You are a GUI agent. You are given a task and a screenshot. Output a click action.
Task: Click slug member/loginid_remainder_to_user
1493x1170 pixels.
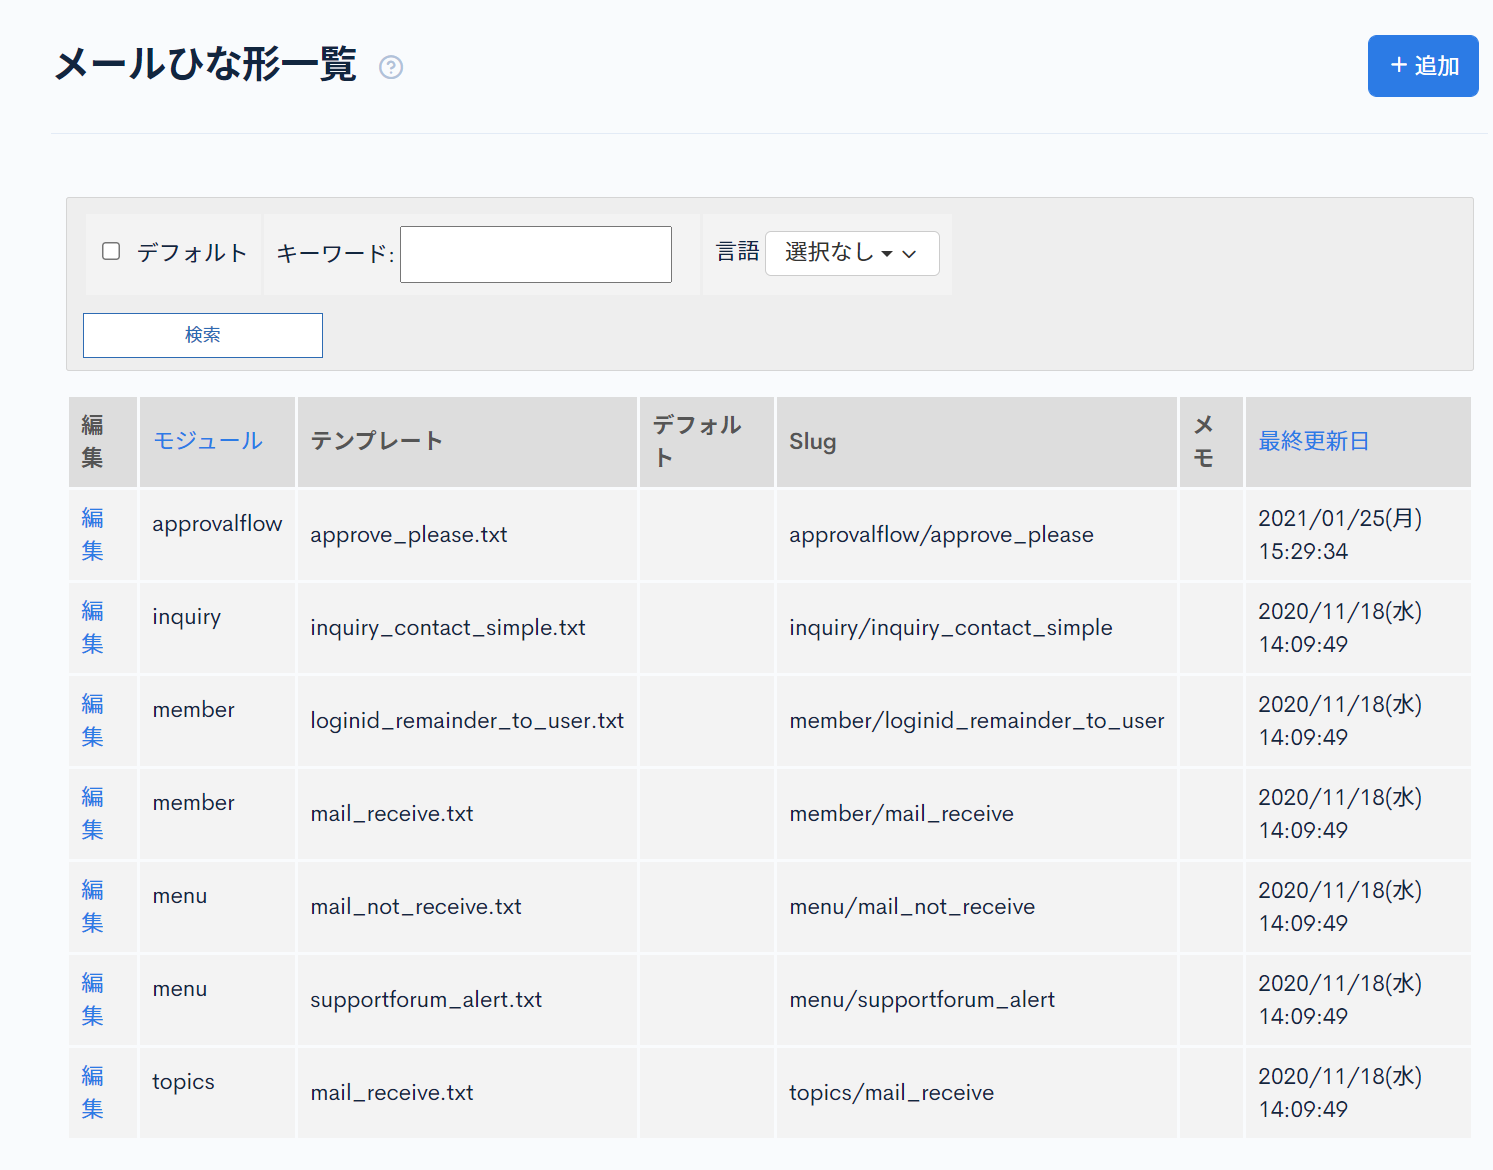(977, 721)
